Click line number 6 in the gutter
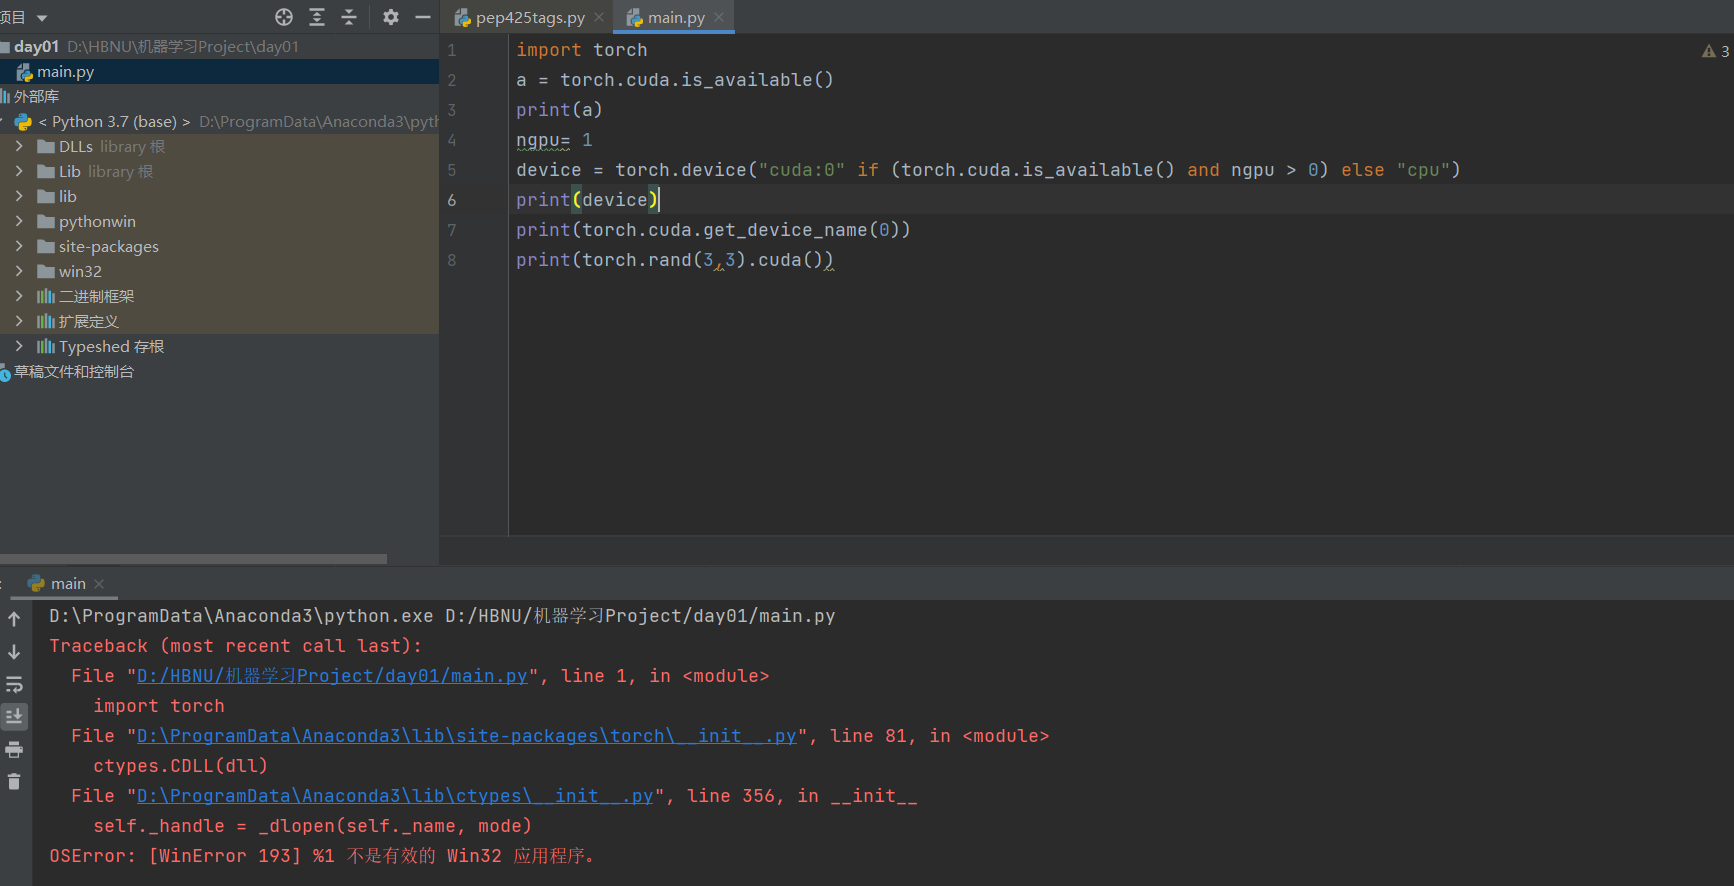The image size is (1734, 886). [x=452, y=200]
